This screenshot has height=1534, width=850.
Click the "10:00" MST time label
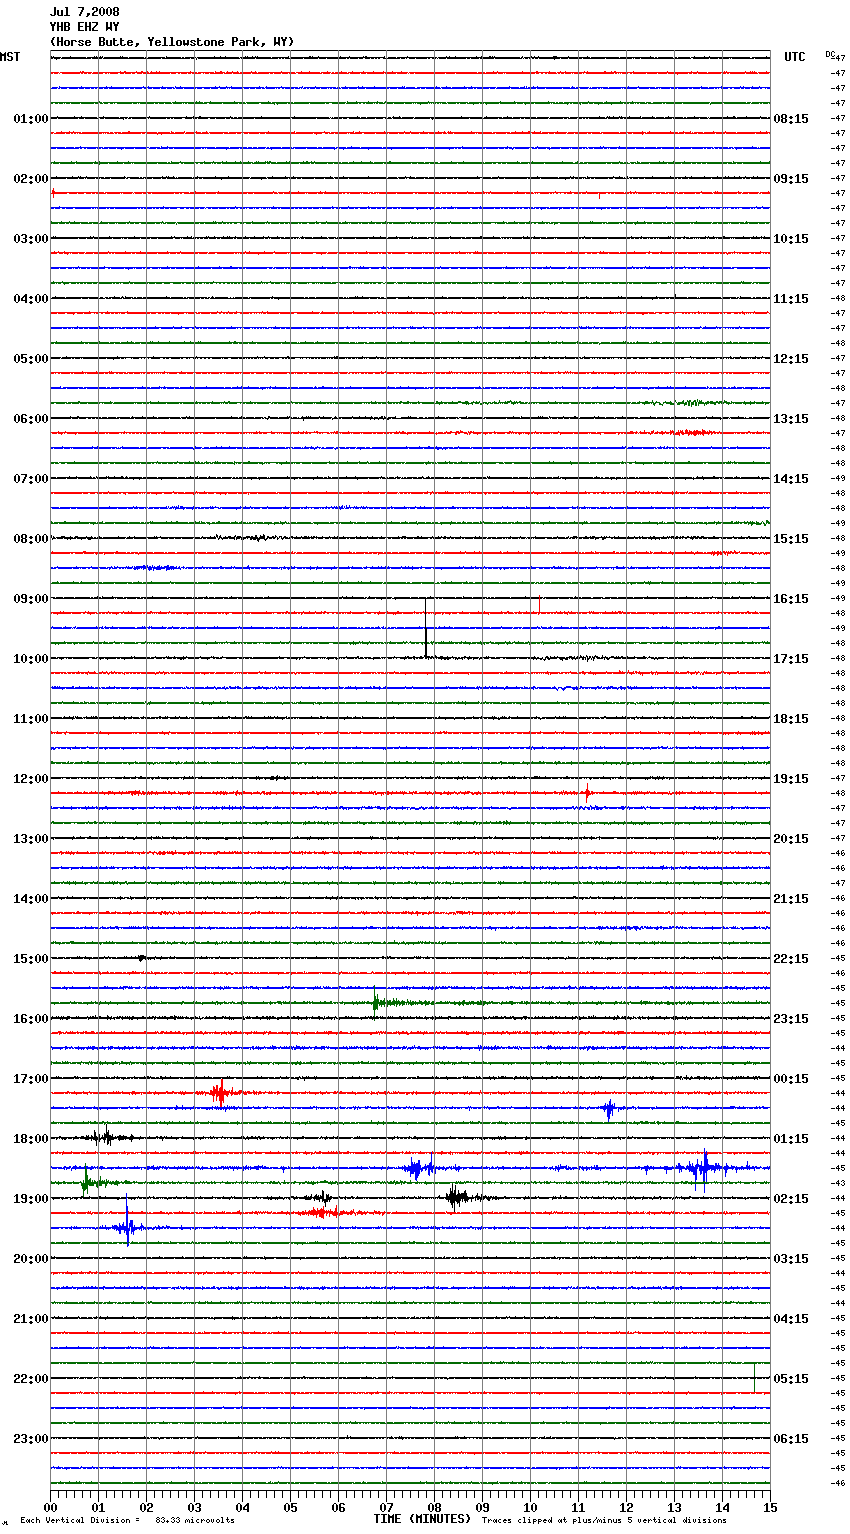(x=31, y=659)
